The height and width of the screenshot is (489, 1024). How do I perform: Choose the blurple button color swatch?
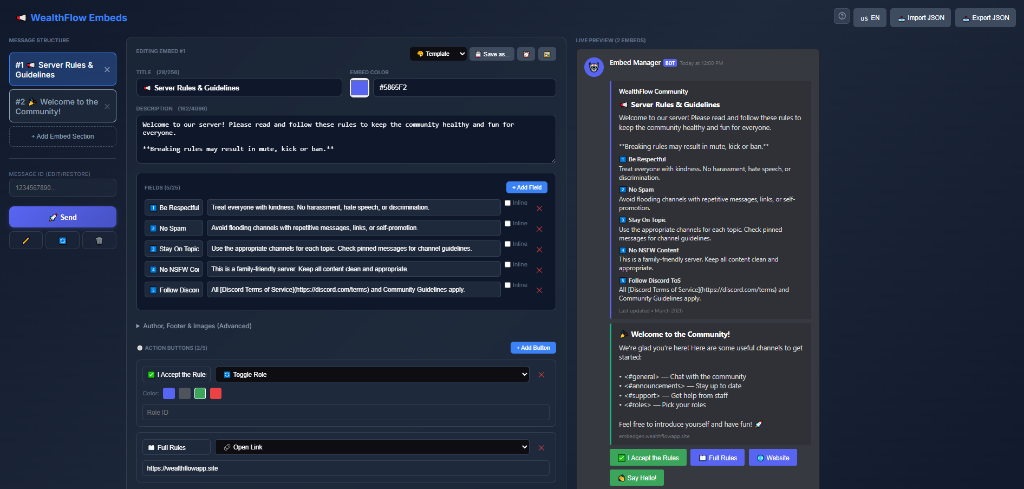169,394
